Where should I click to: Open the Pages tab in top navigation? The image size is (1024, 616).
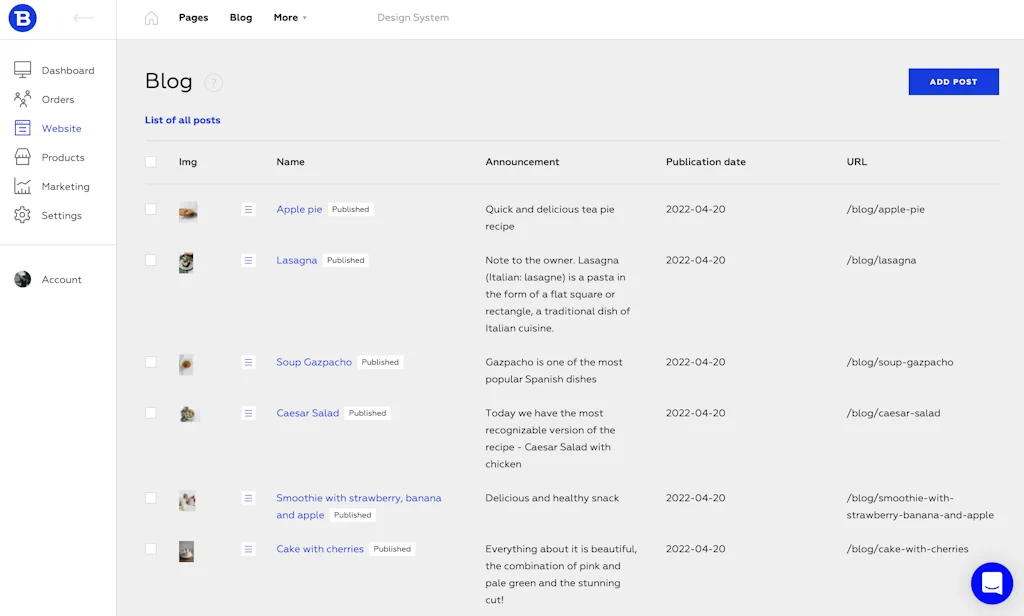click(193, 18)
